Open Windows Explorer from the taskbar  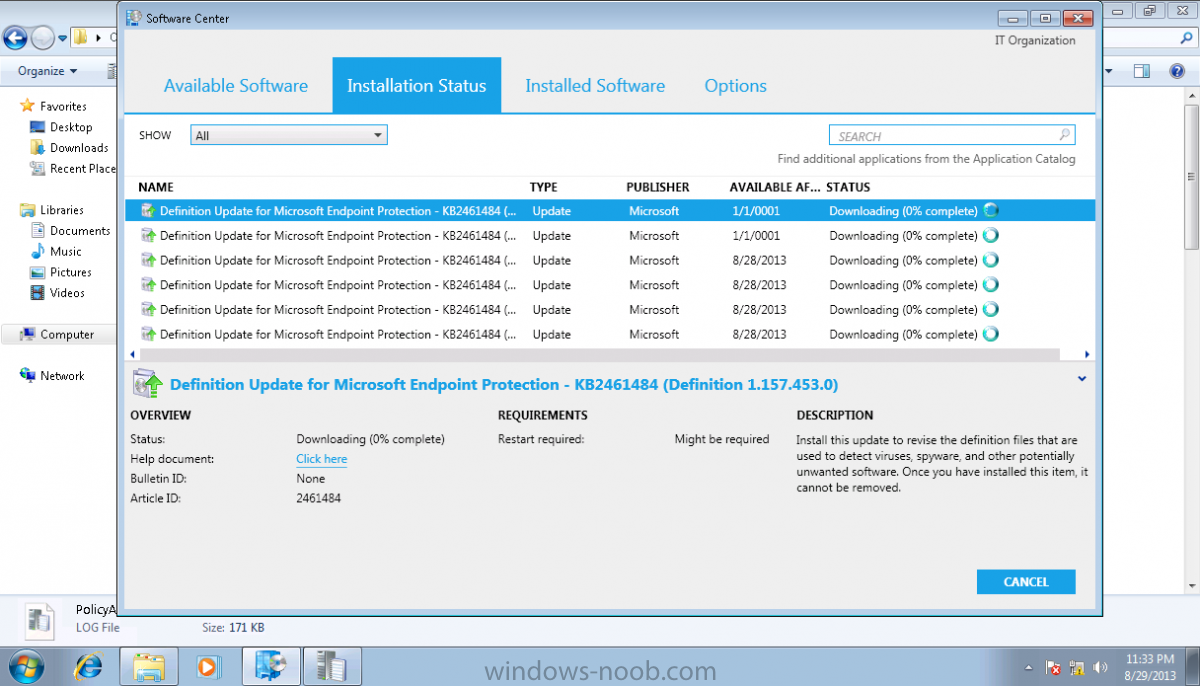pos(149,665)
